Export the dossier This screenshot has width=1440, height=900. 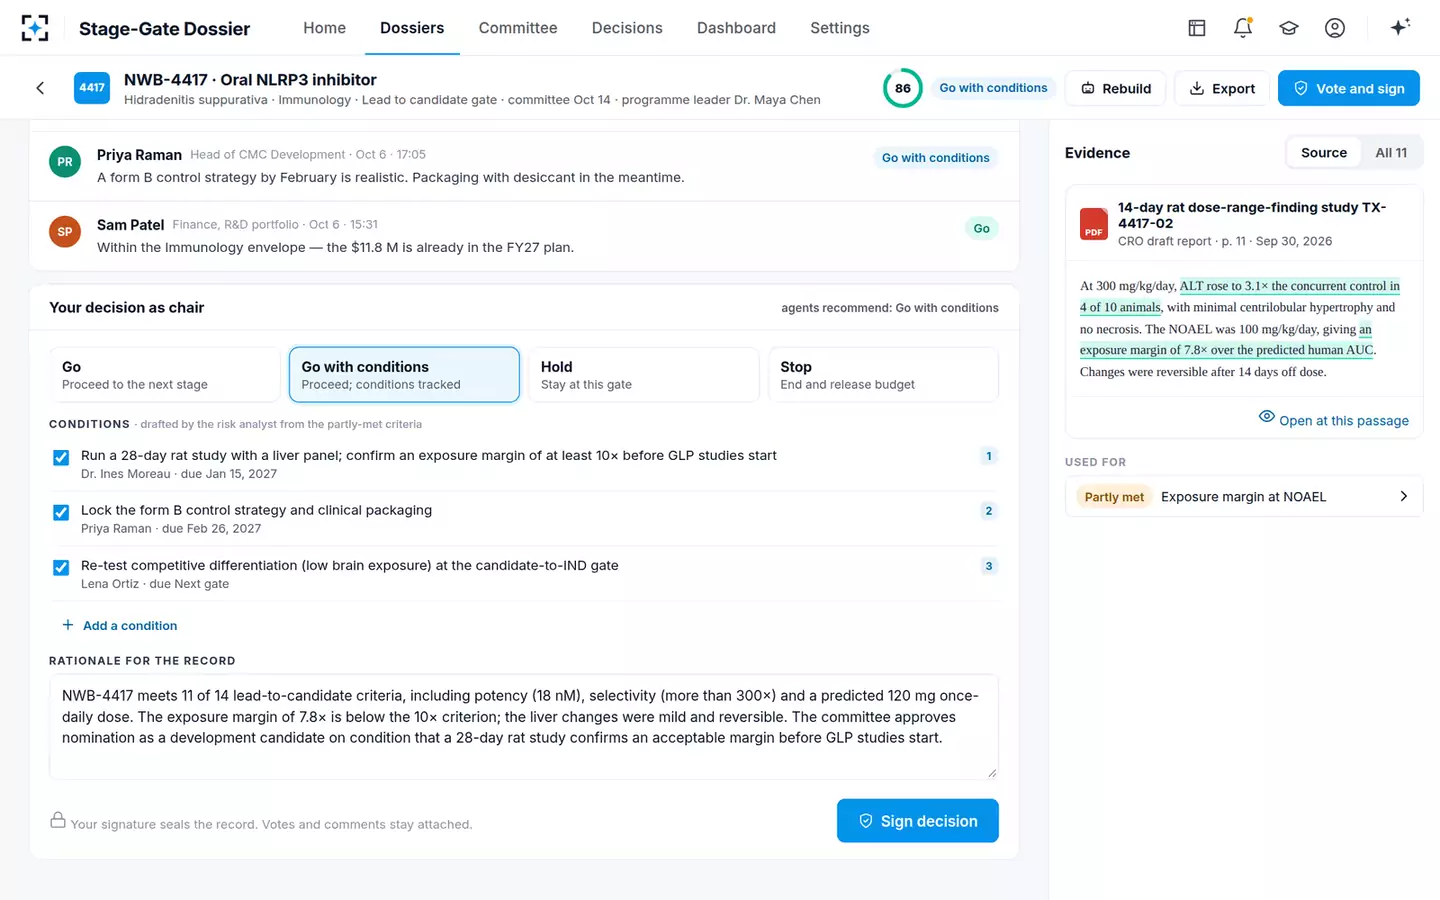tap(1222, 88)
